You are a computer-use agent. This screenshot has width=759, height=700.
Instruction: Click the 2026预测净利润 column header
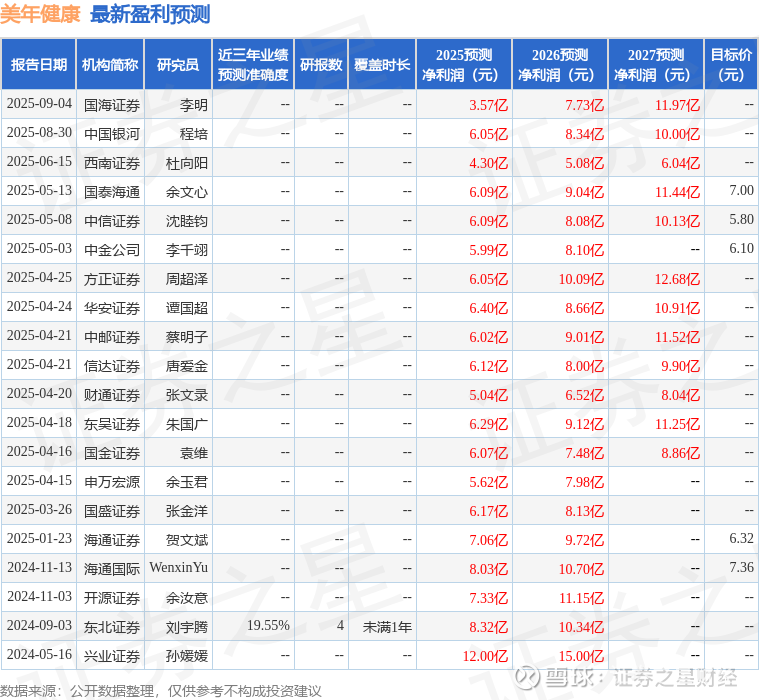[560, 65]
